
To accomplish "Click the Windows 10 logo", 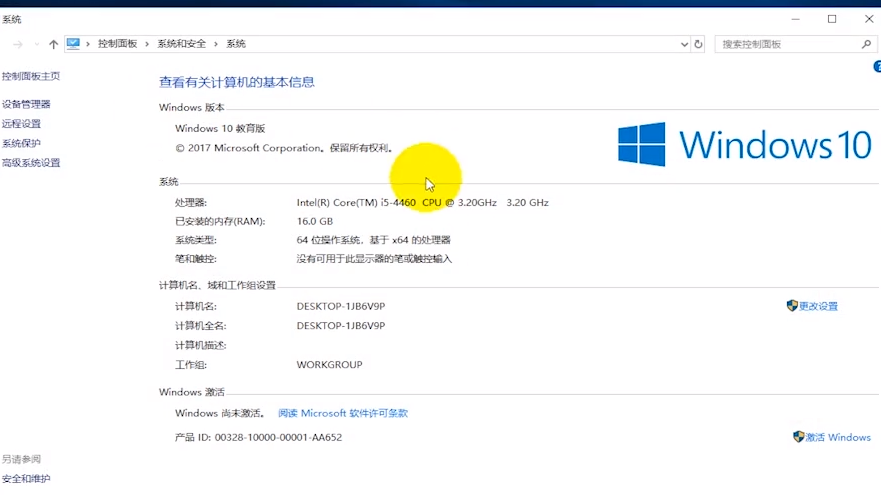I will [744, 144].
